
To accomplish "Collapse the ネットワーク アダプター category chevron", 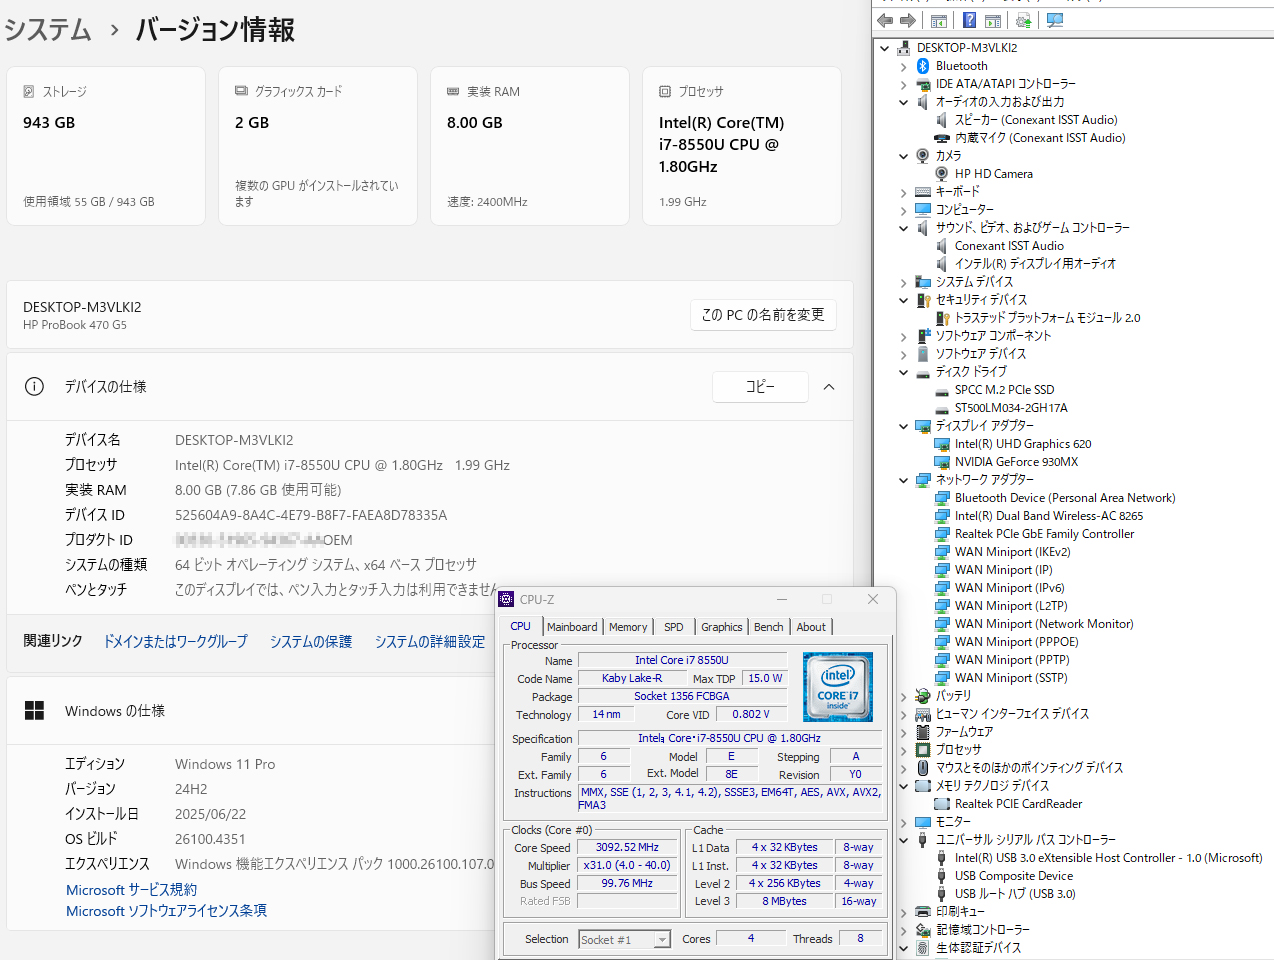I will coord(903,480).
